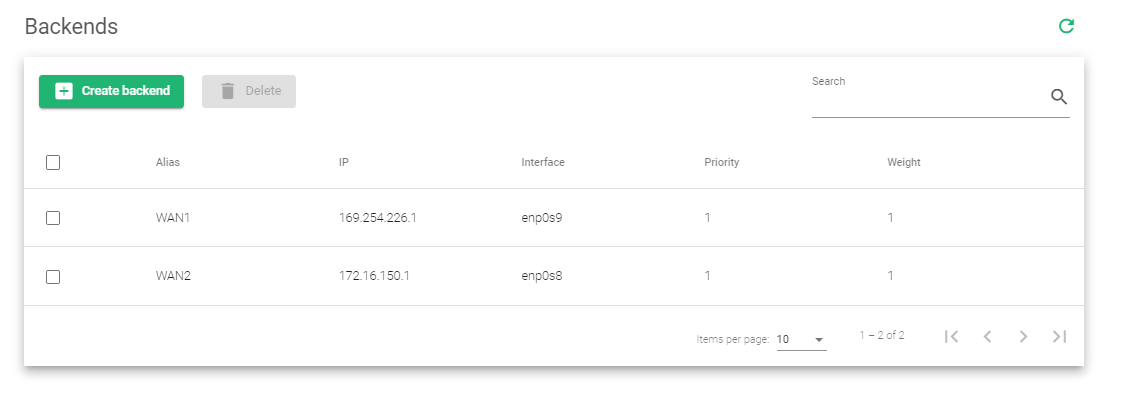This screenshot has width=1123, height=394.
Task: Sort by Priority column header
Action: (721, 163)
